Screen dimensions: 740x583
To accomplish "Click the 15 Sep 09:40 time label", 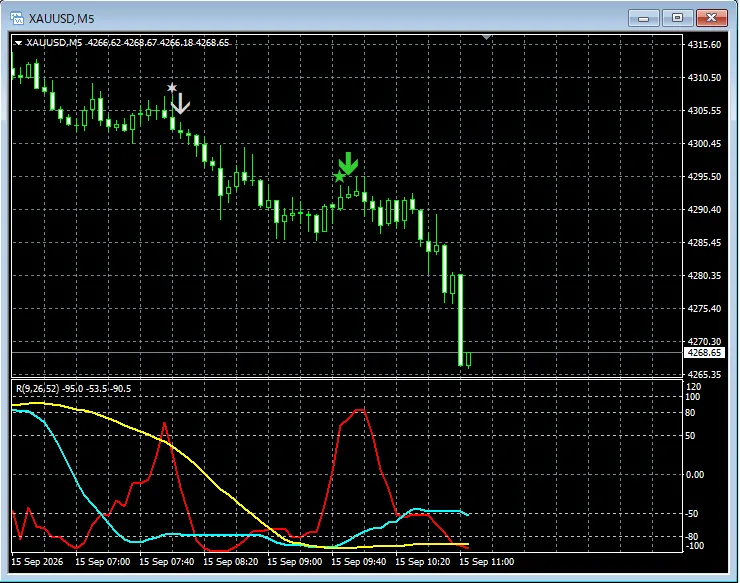I will point(359,562).
